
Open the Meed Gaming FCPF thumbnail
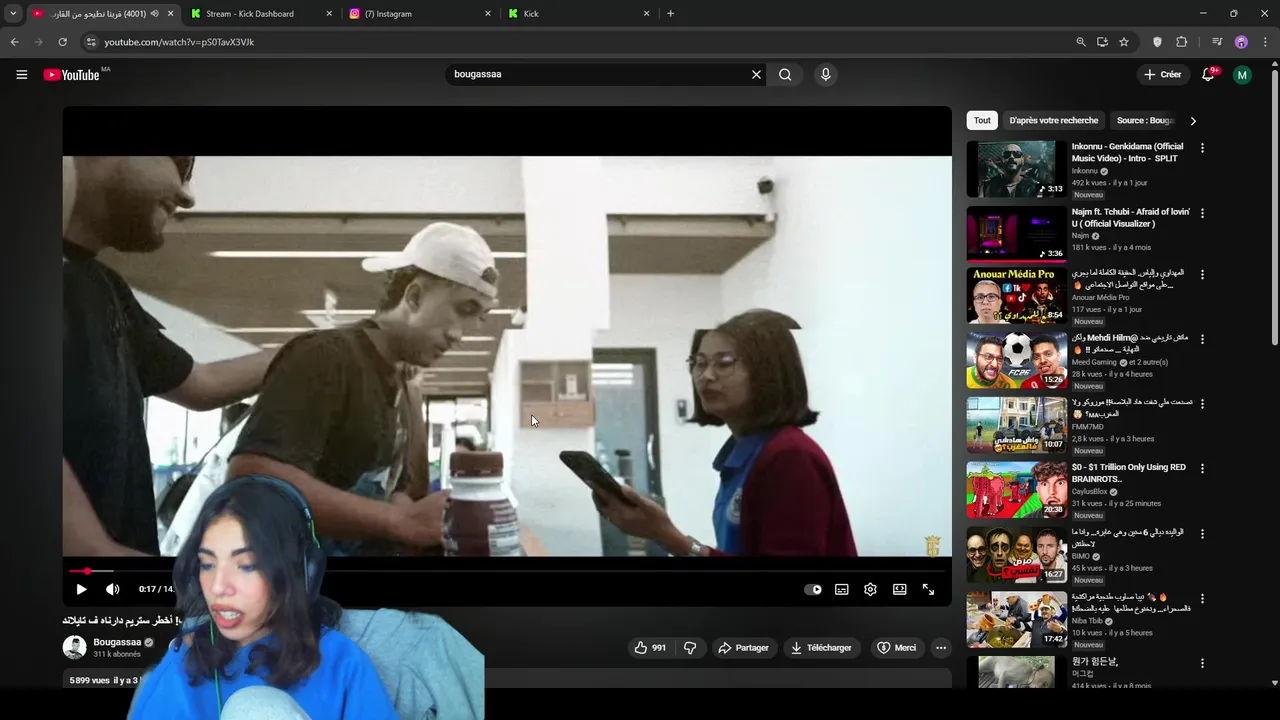click(x=1016, y=360)
